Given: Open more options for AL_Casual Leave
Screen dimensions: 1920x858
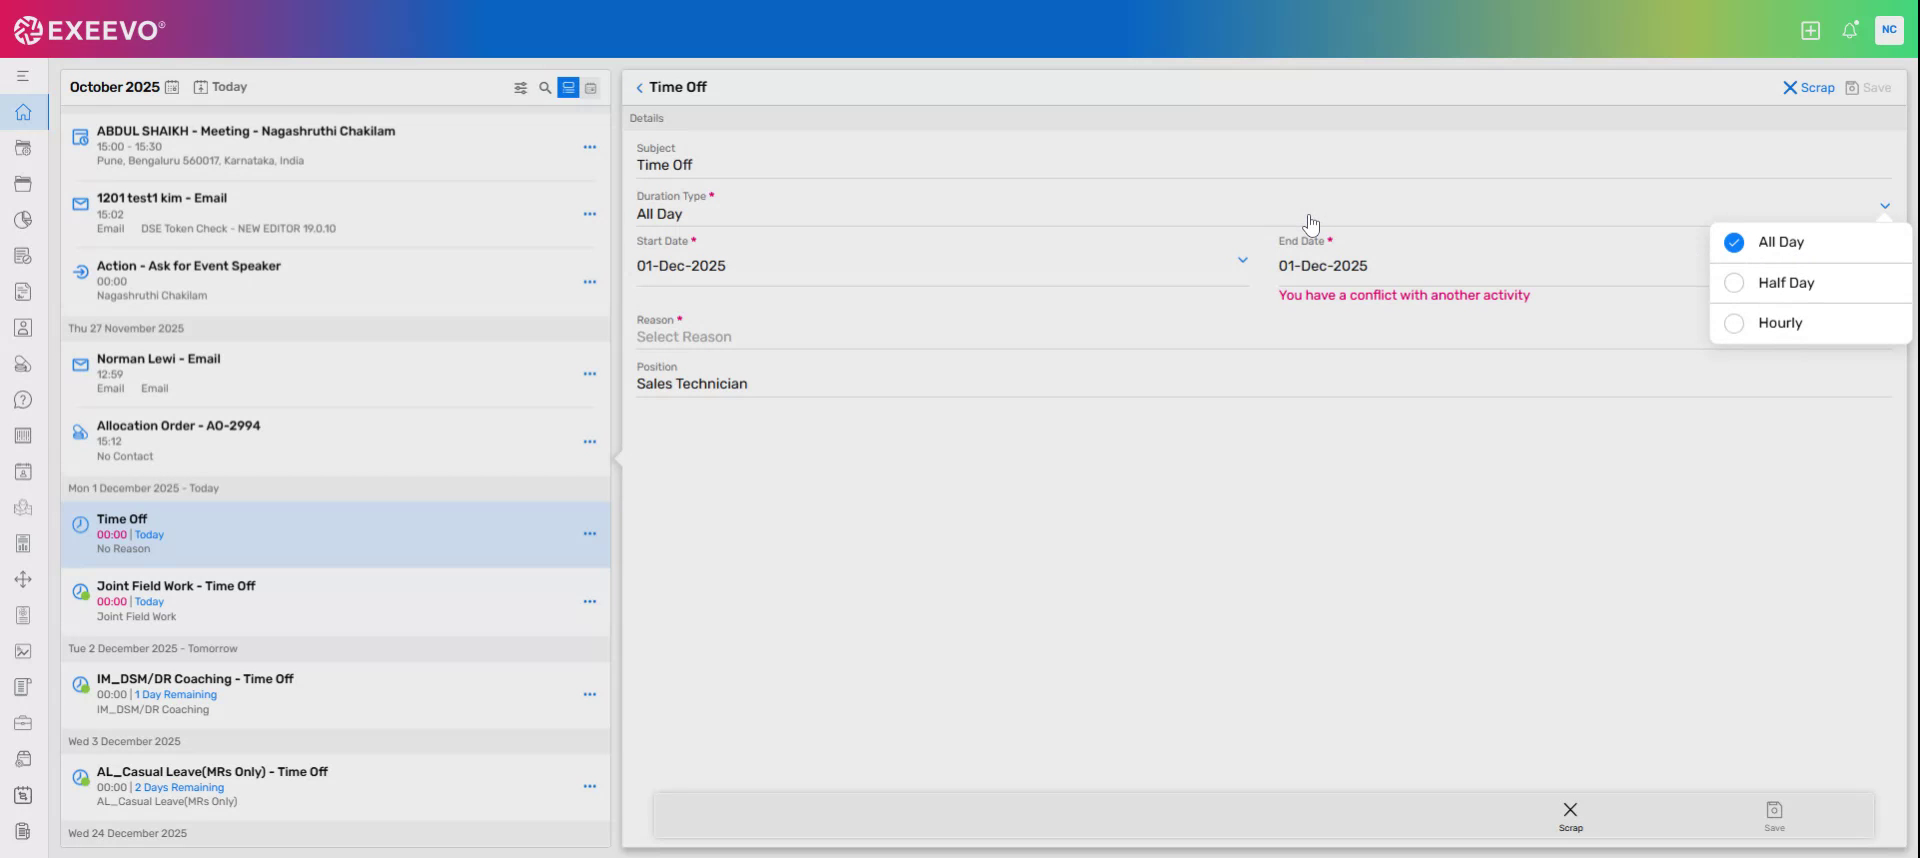Looking at the screenshot, I should tap(590, 787).
